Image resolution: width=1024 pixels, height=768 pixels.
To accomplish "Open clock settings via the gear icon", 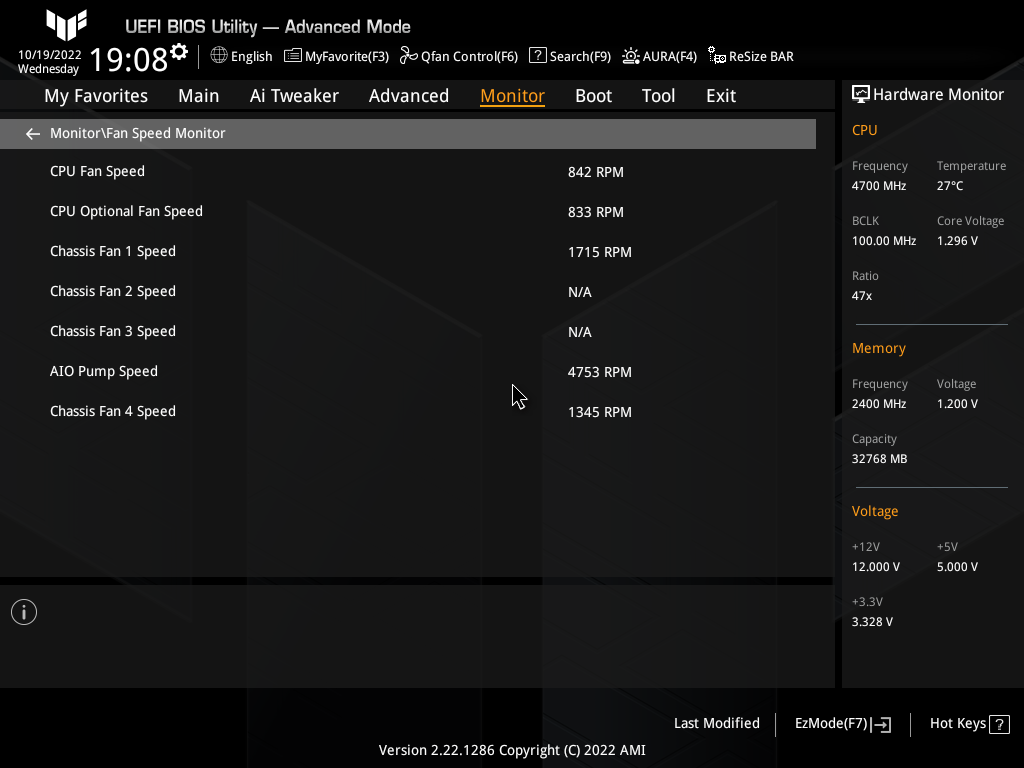I will tap(179, 49).
